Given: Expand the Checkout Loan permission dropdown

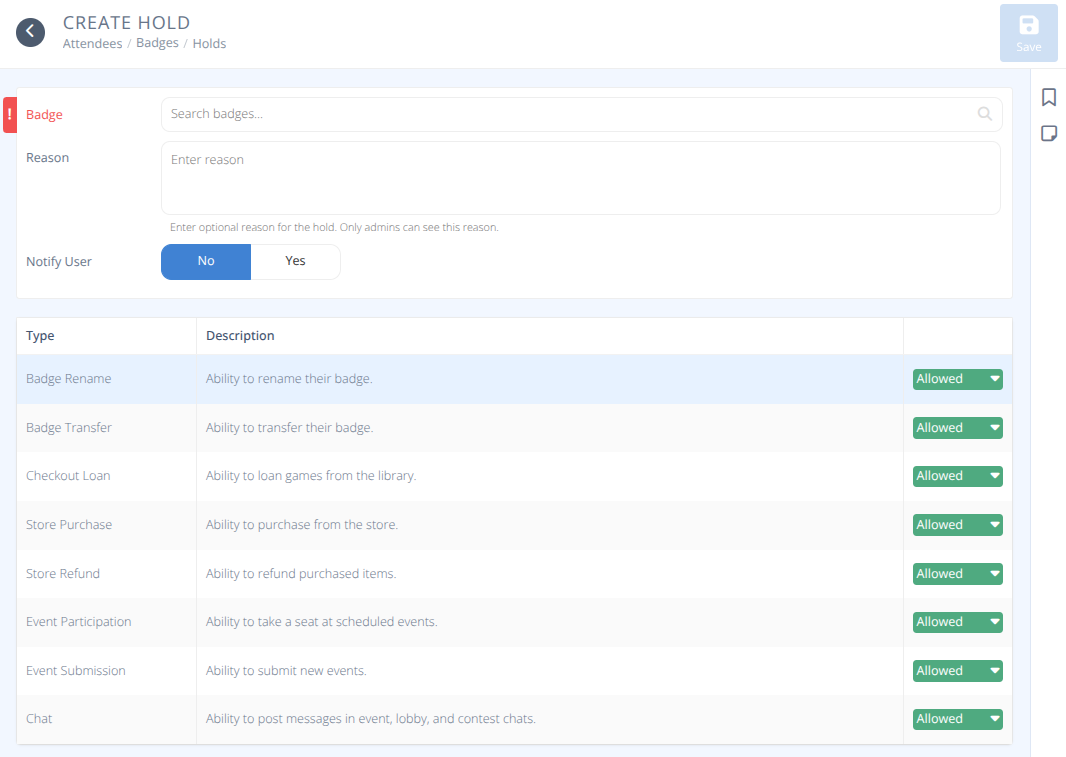Looking at the screenshot, I should (957, 476).
